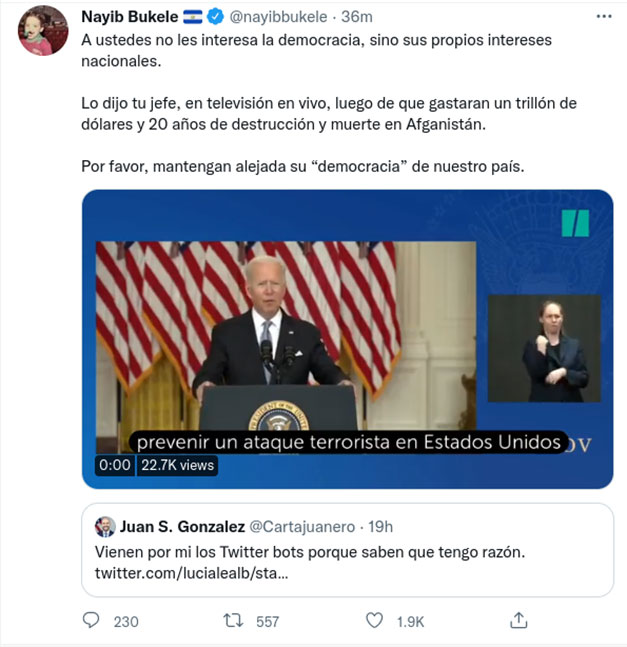Click the 22.7K views label
Image resolution: width=627 pixels, height=647 pixels.
pyautogui.click(x=177, y=465)
